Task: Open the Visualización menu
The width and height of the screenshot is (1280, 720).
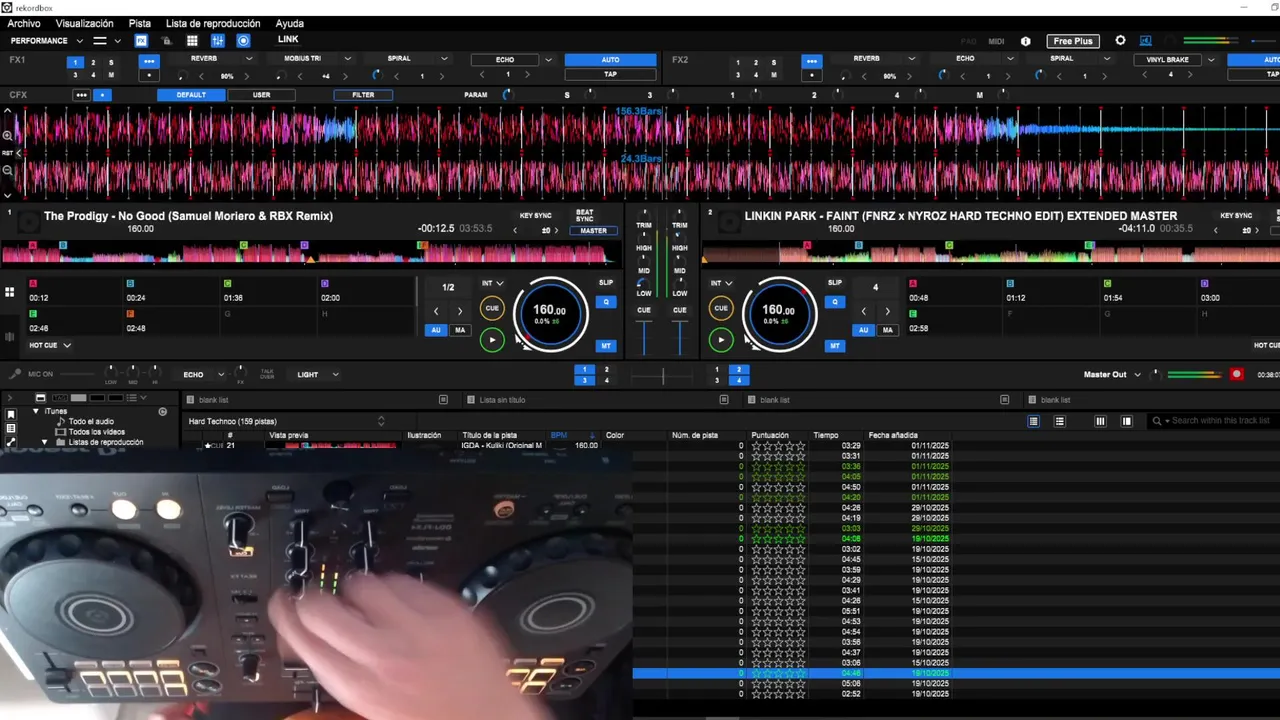Action: (84, 23)
